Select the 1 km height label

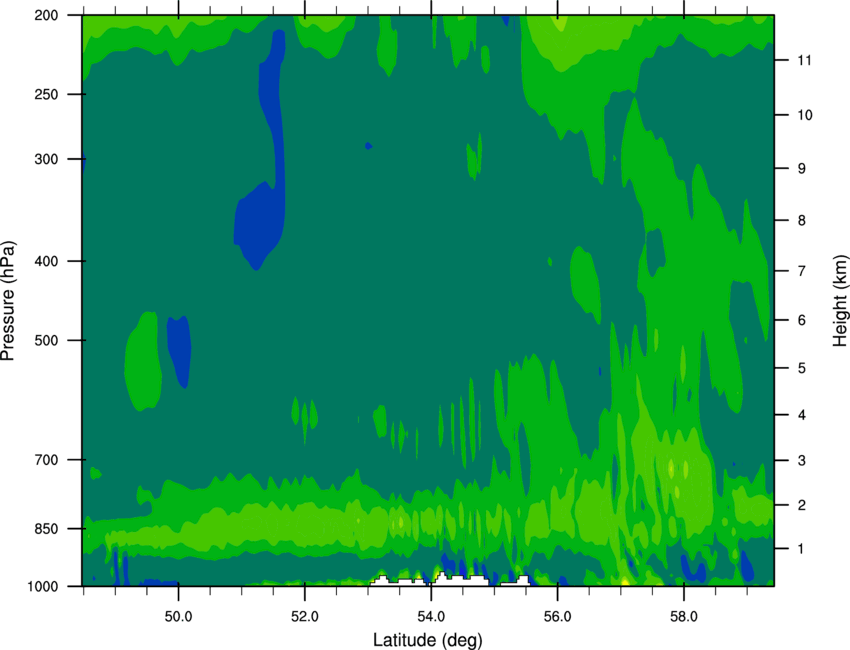[802, 549]
